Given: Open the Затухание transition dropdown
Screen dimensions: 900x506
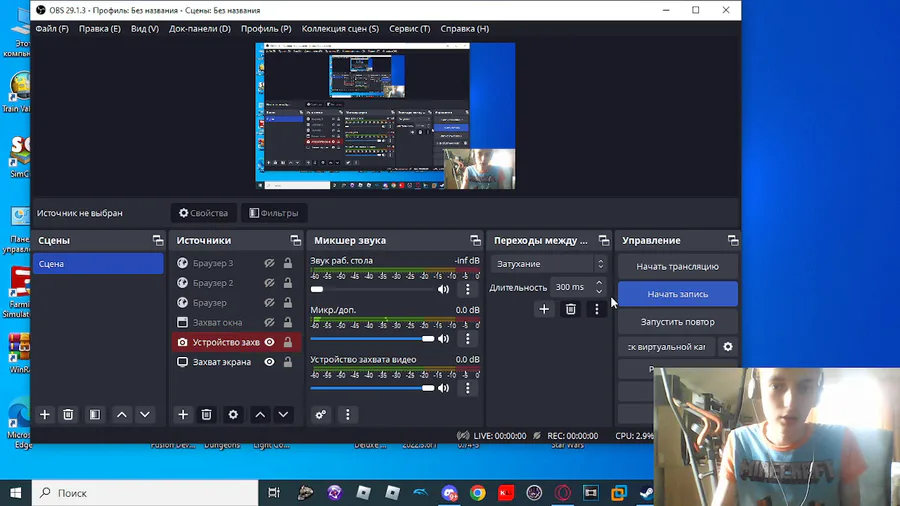Looking at the screenshot, I should pos(549,264).
